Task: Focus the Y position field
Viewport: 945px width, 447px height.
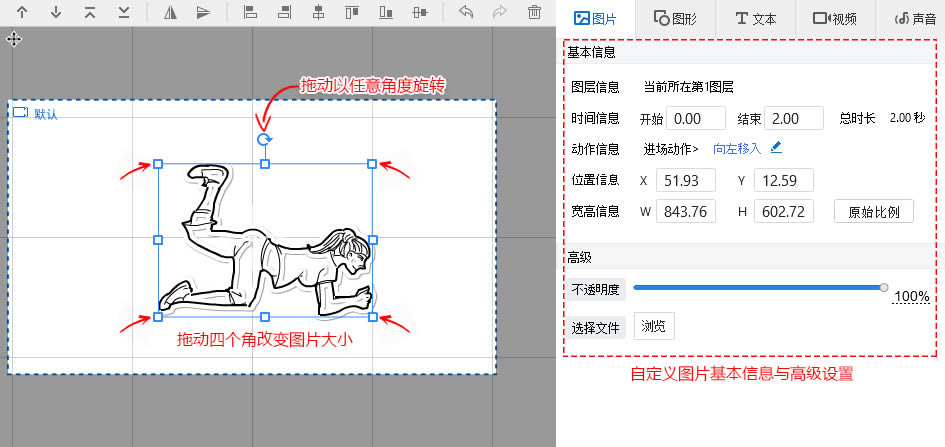Action: pos(783,180)
